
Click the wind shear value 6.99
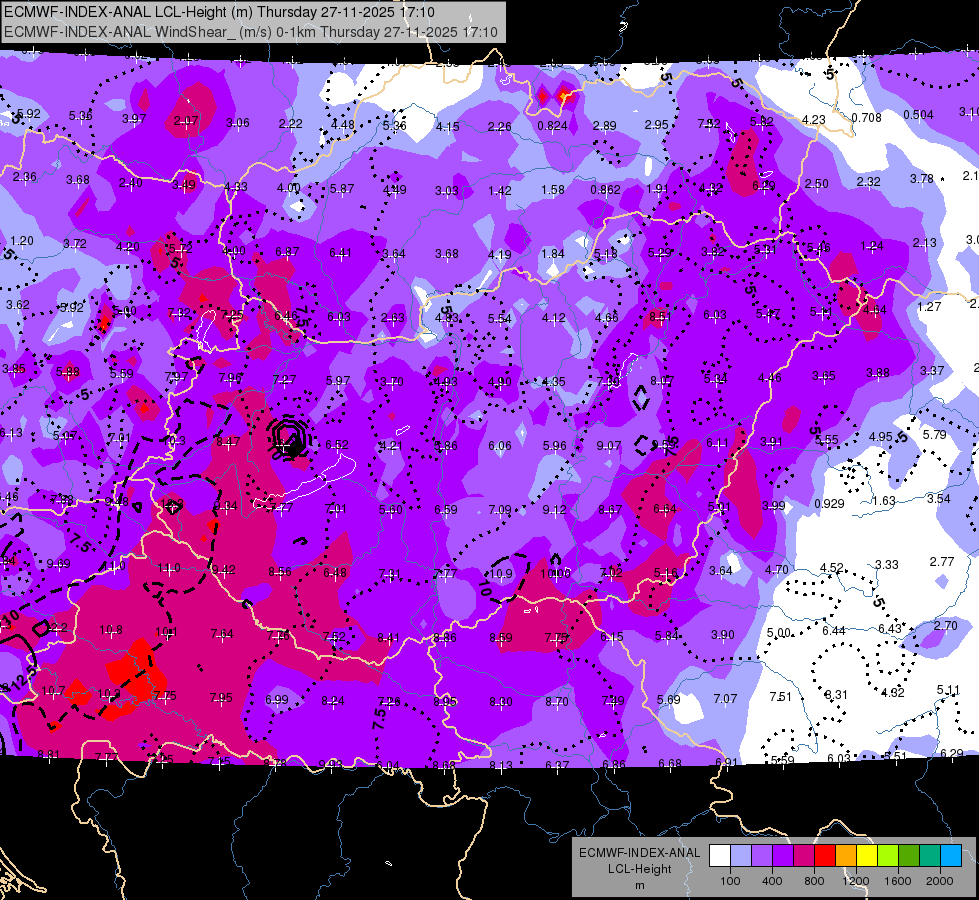(277, 700)
